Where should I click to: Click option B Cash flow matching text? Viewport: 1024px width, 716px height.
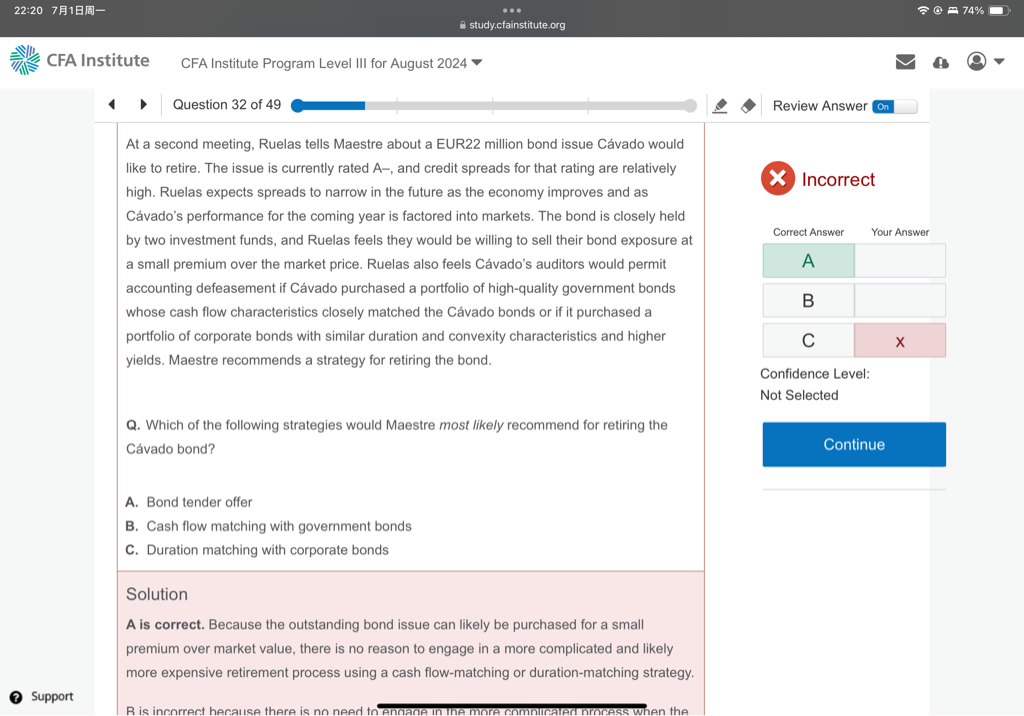(279, 526)
